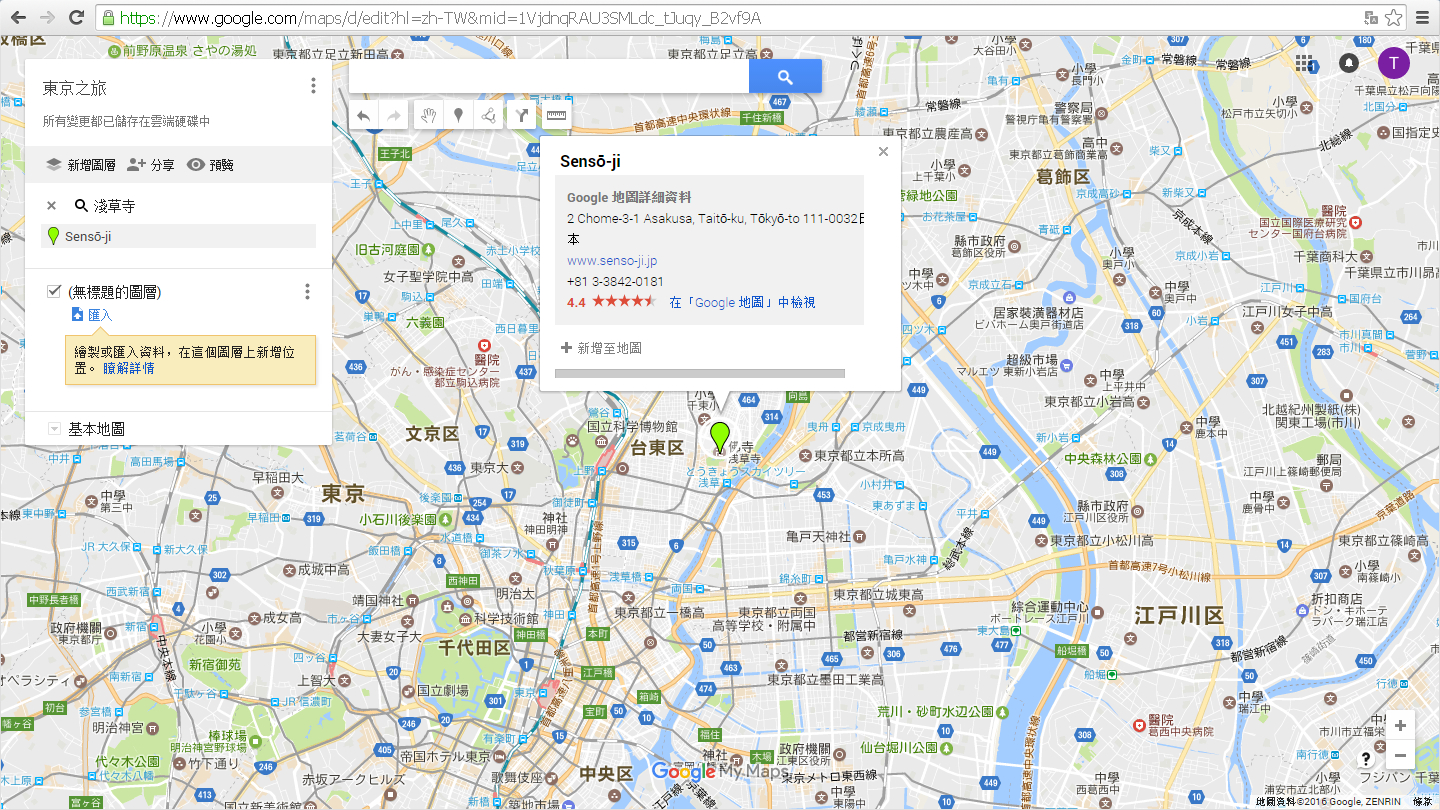1440x810 pixels.
Task: Zoom out with the minus button
Action: point(1400,756)
